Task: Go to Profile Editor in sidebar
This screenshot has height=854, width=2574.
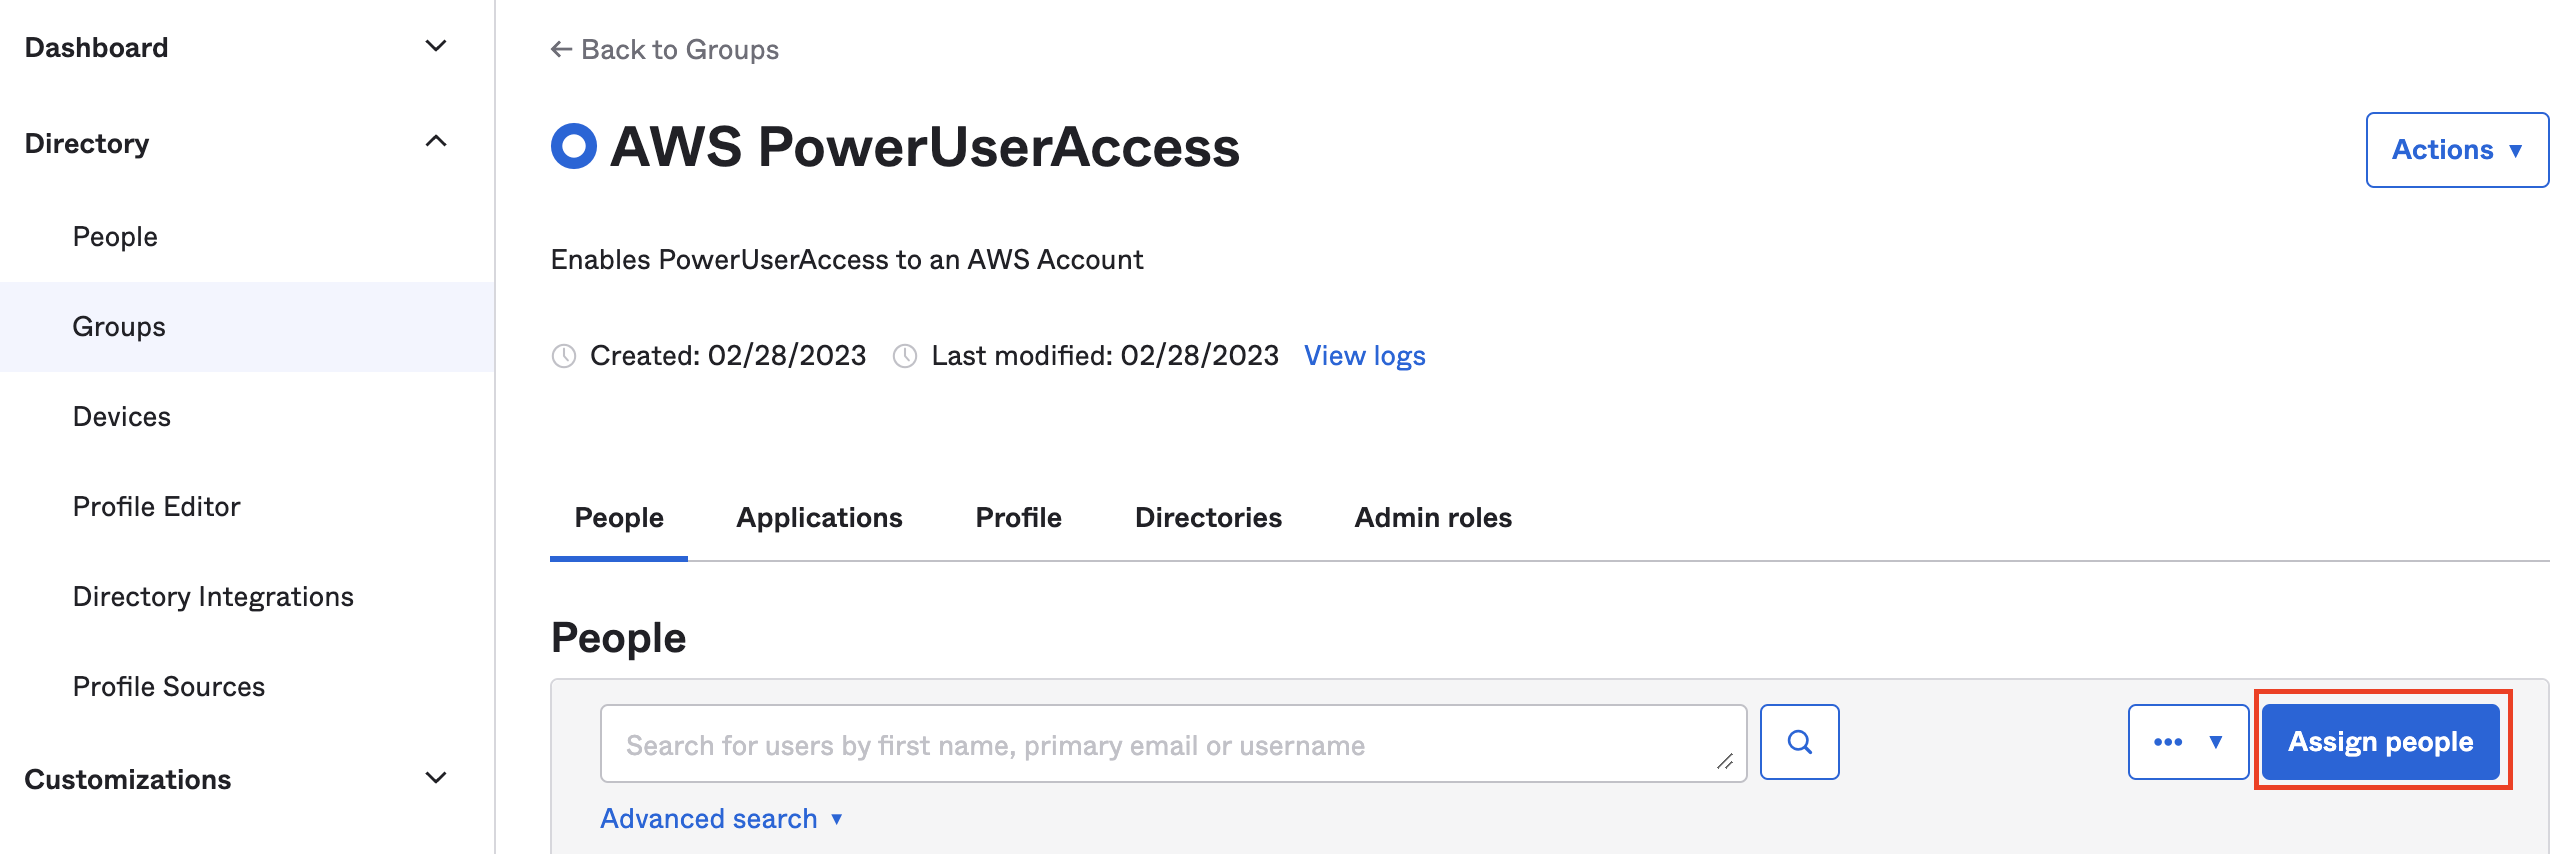Action: (156, 507)
